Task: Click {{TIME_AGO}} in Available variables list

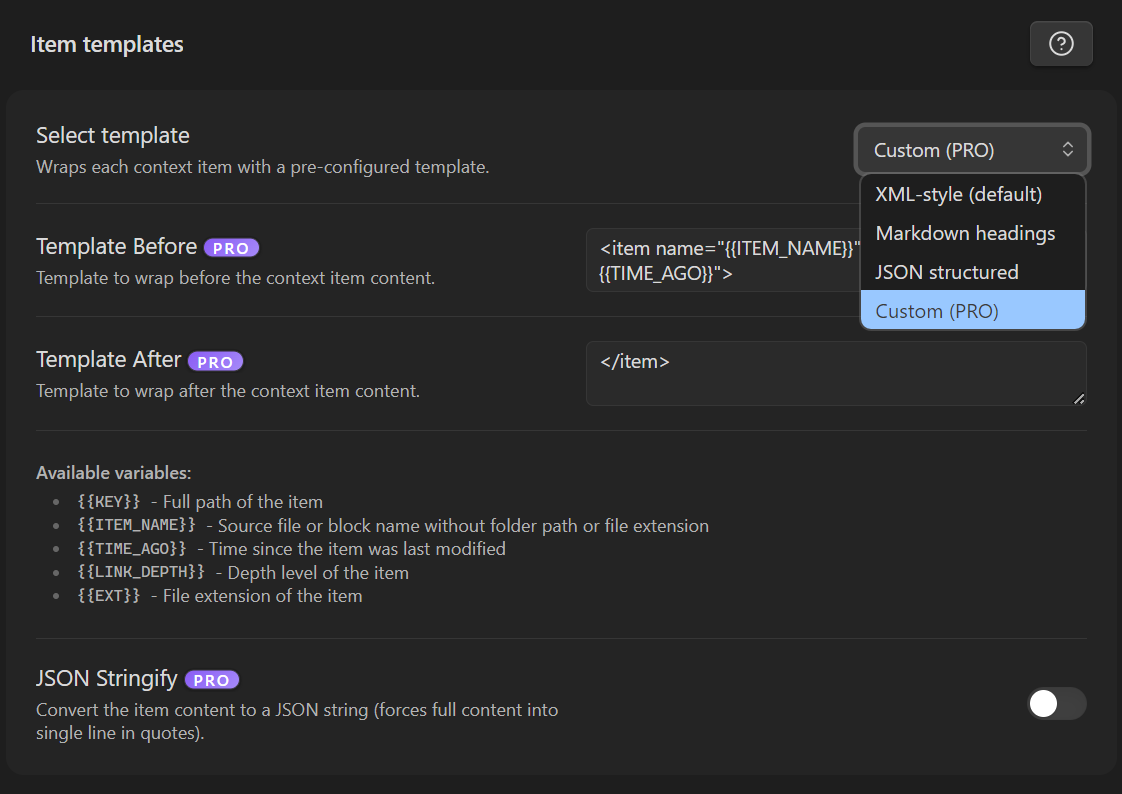Action: click(132, 549)
